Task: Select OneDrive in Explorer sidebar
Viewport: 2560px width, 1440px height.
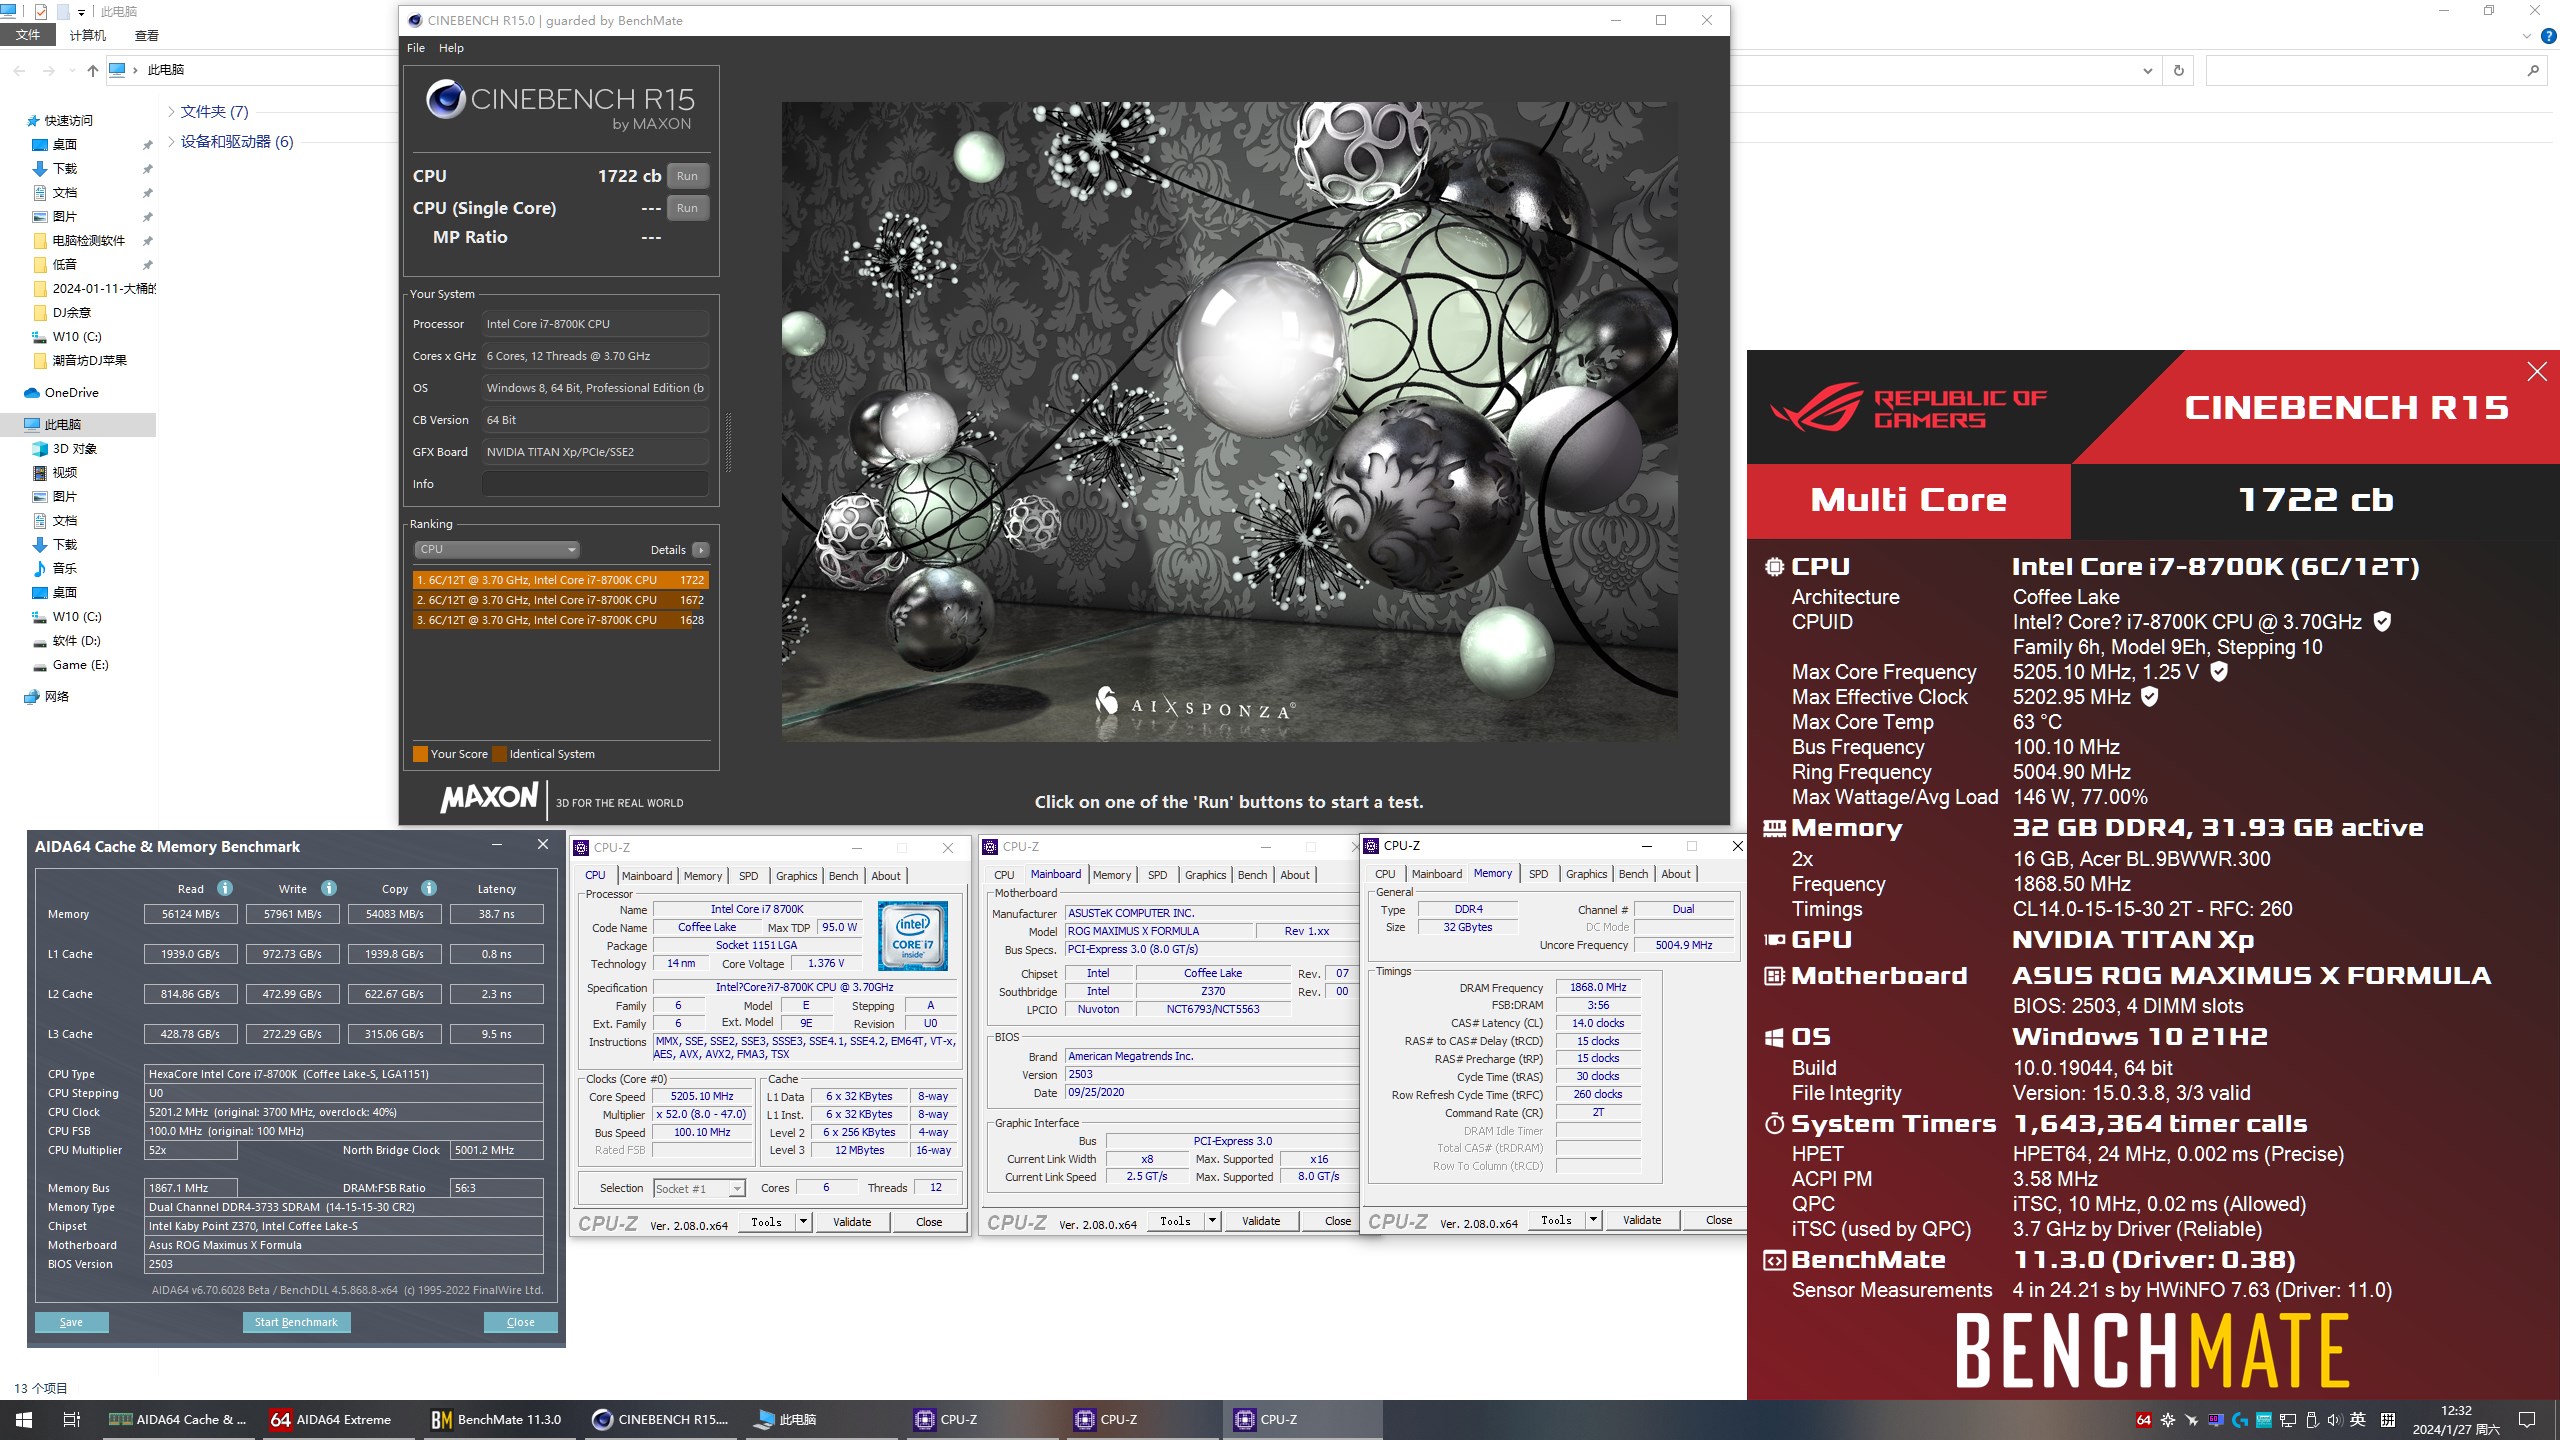Action: click(x=71, y=393)
